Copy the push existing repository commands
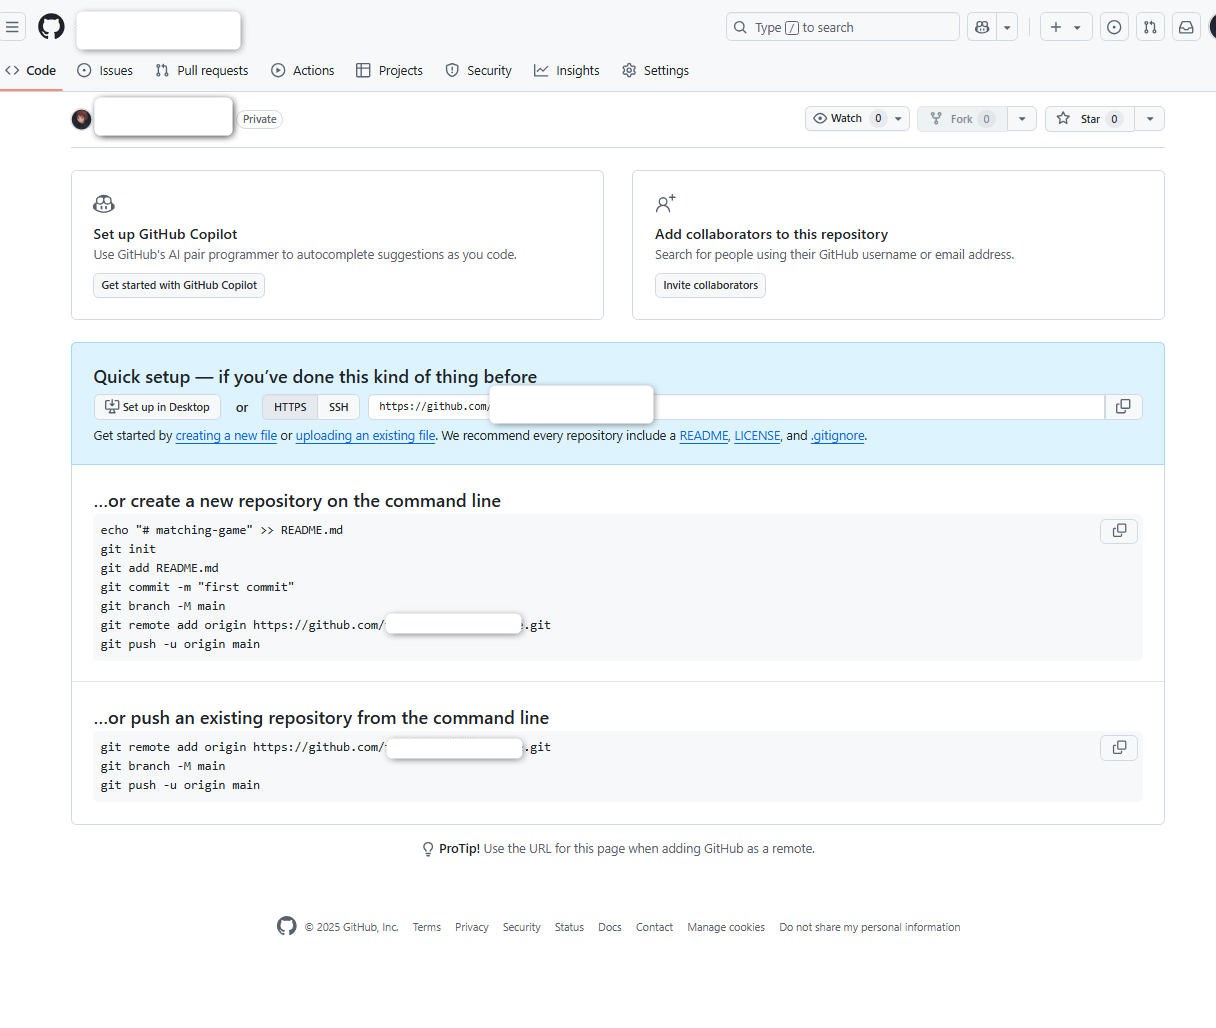The width and height of the screenshot is (1216, 1028). point(1119,747)
